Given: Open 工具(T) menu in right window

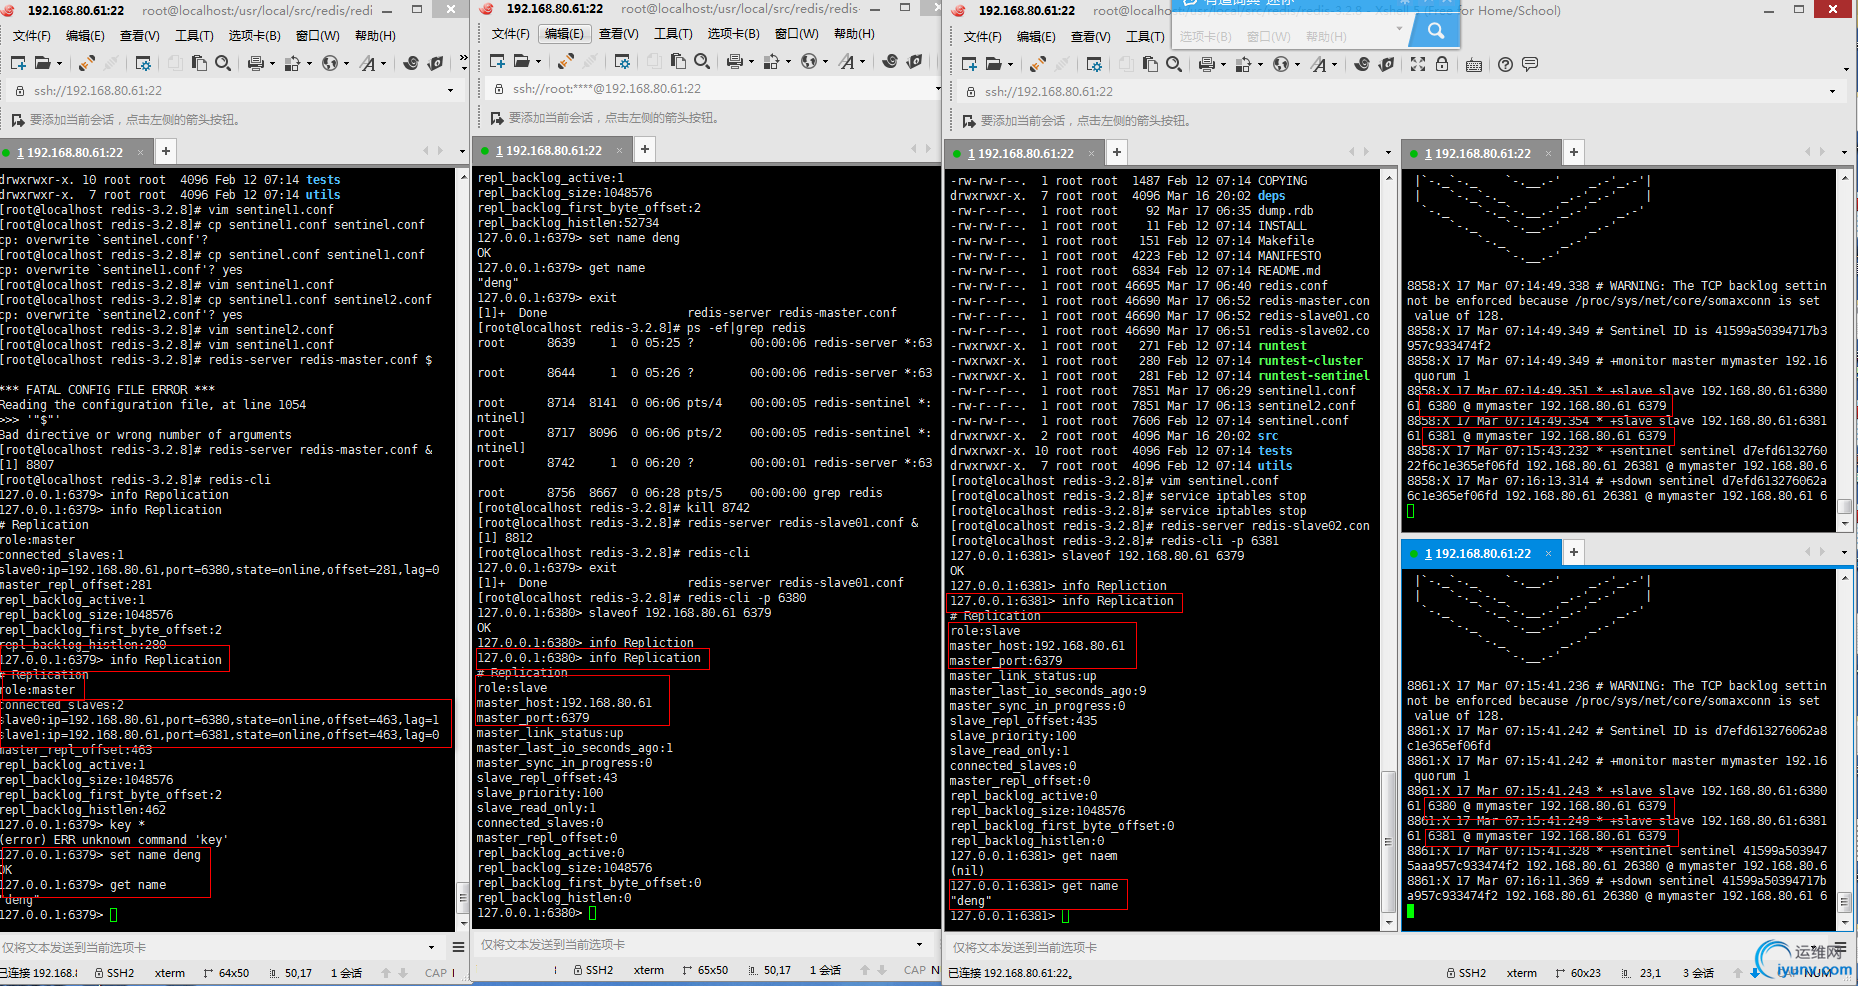Looking at the screenshot, I should [x=1145, y=37].
